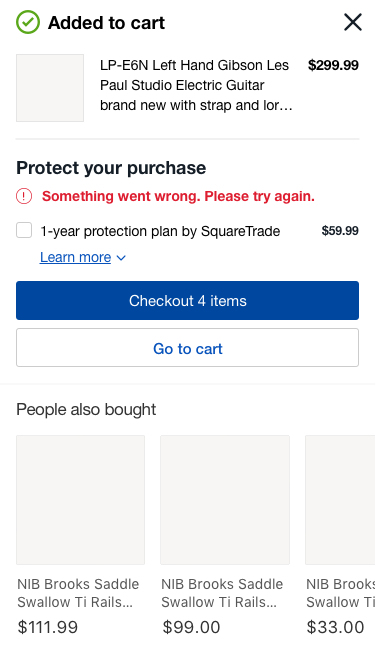Click the green Added to cart checkmark icon
This screenshot has height=667, width=375.
[x=28, y=22]
